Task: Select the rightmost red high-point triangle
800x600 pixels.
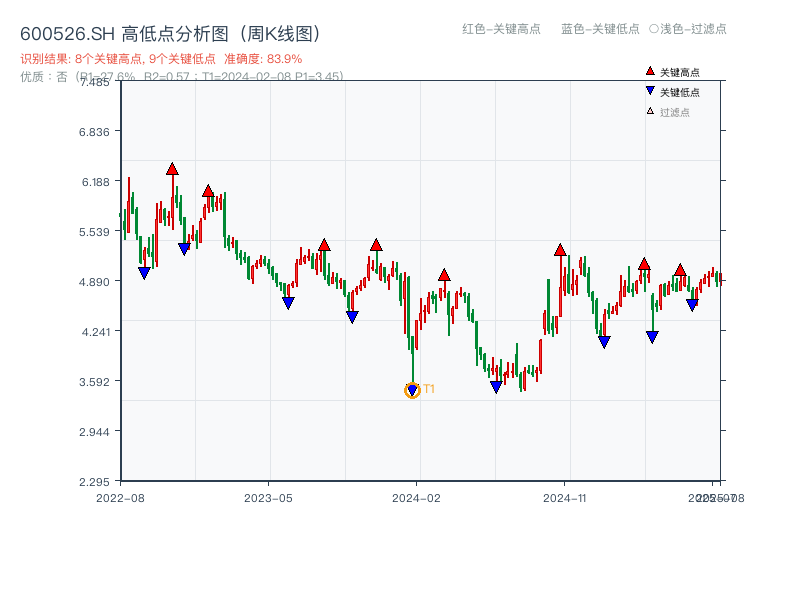Action: (680, 270)
